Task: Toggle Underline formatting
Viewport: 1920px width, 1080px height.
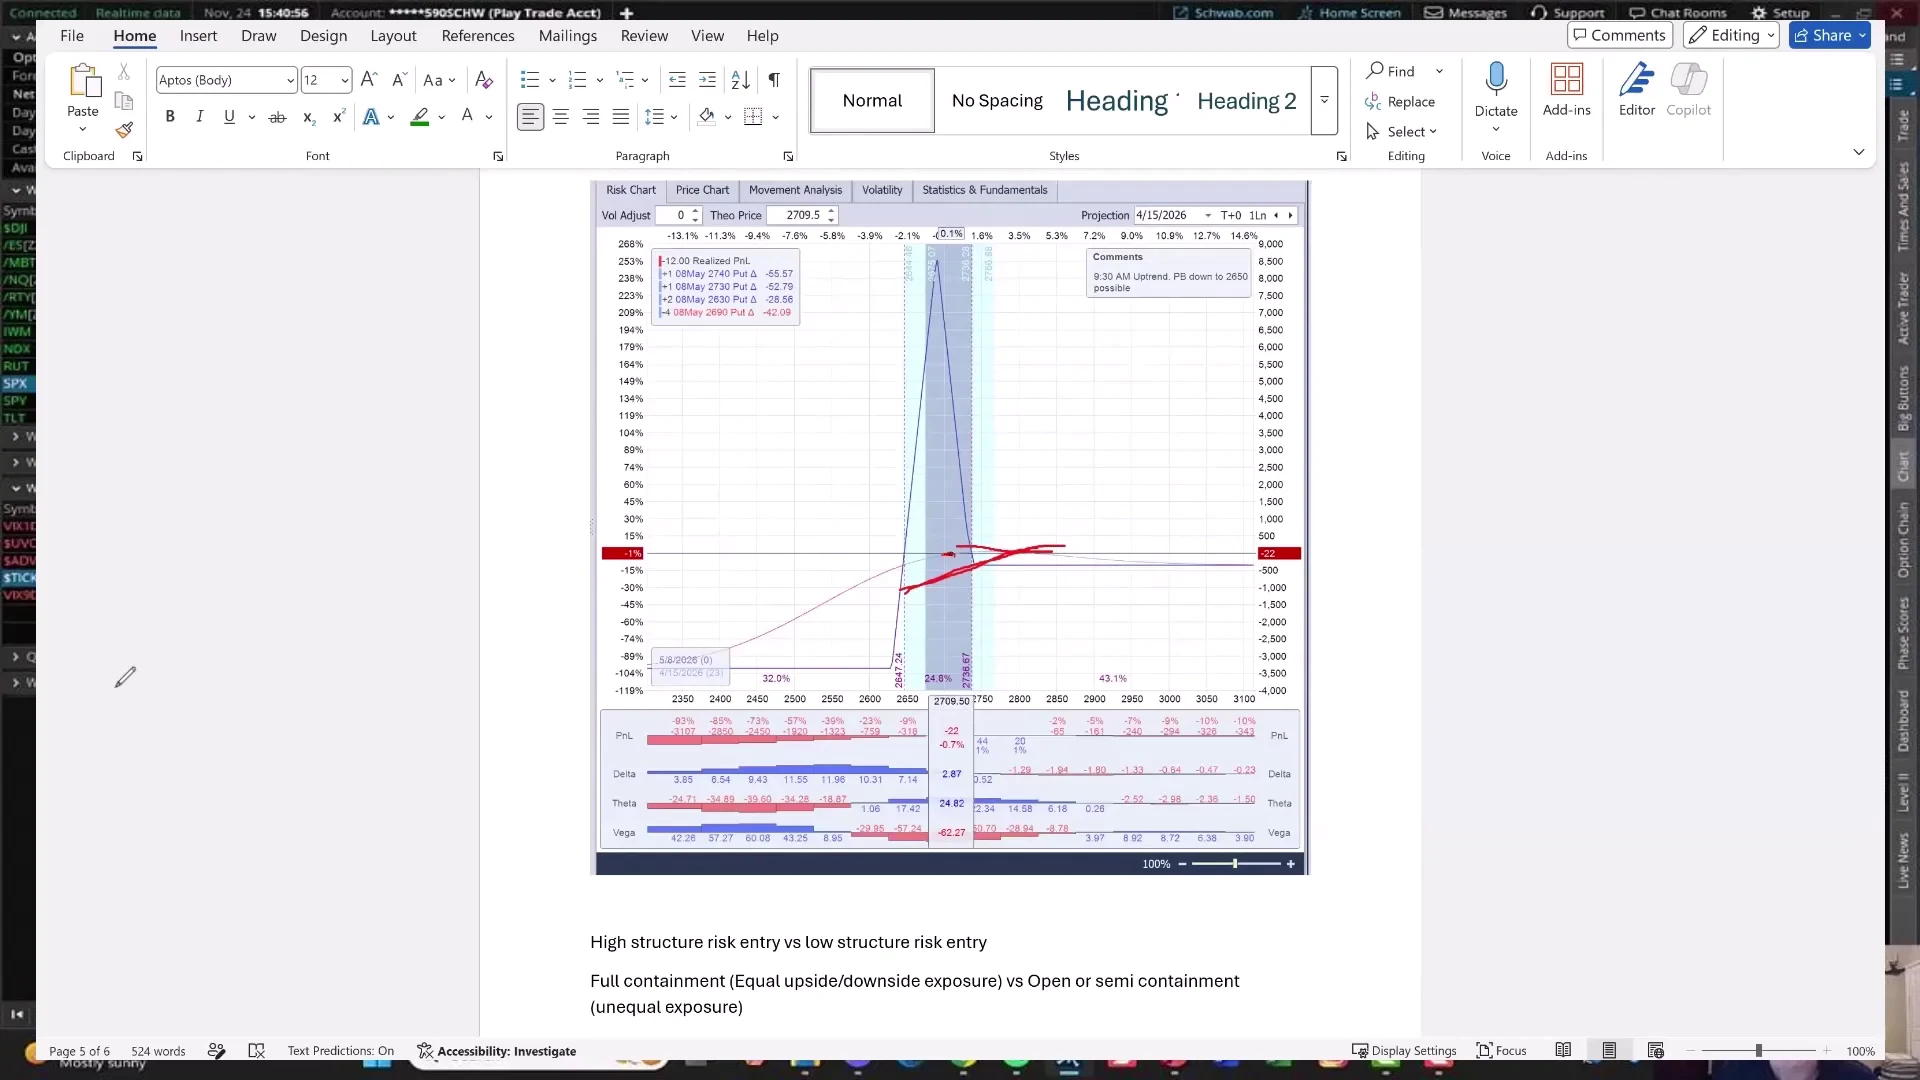Action: coord(229,117)
